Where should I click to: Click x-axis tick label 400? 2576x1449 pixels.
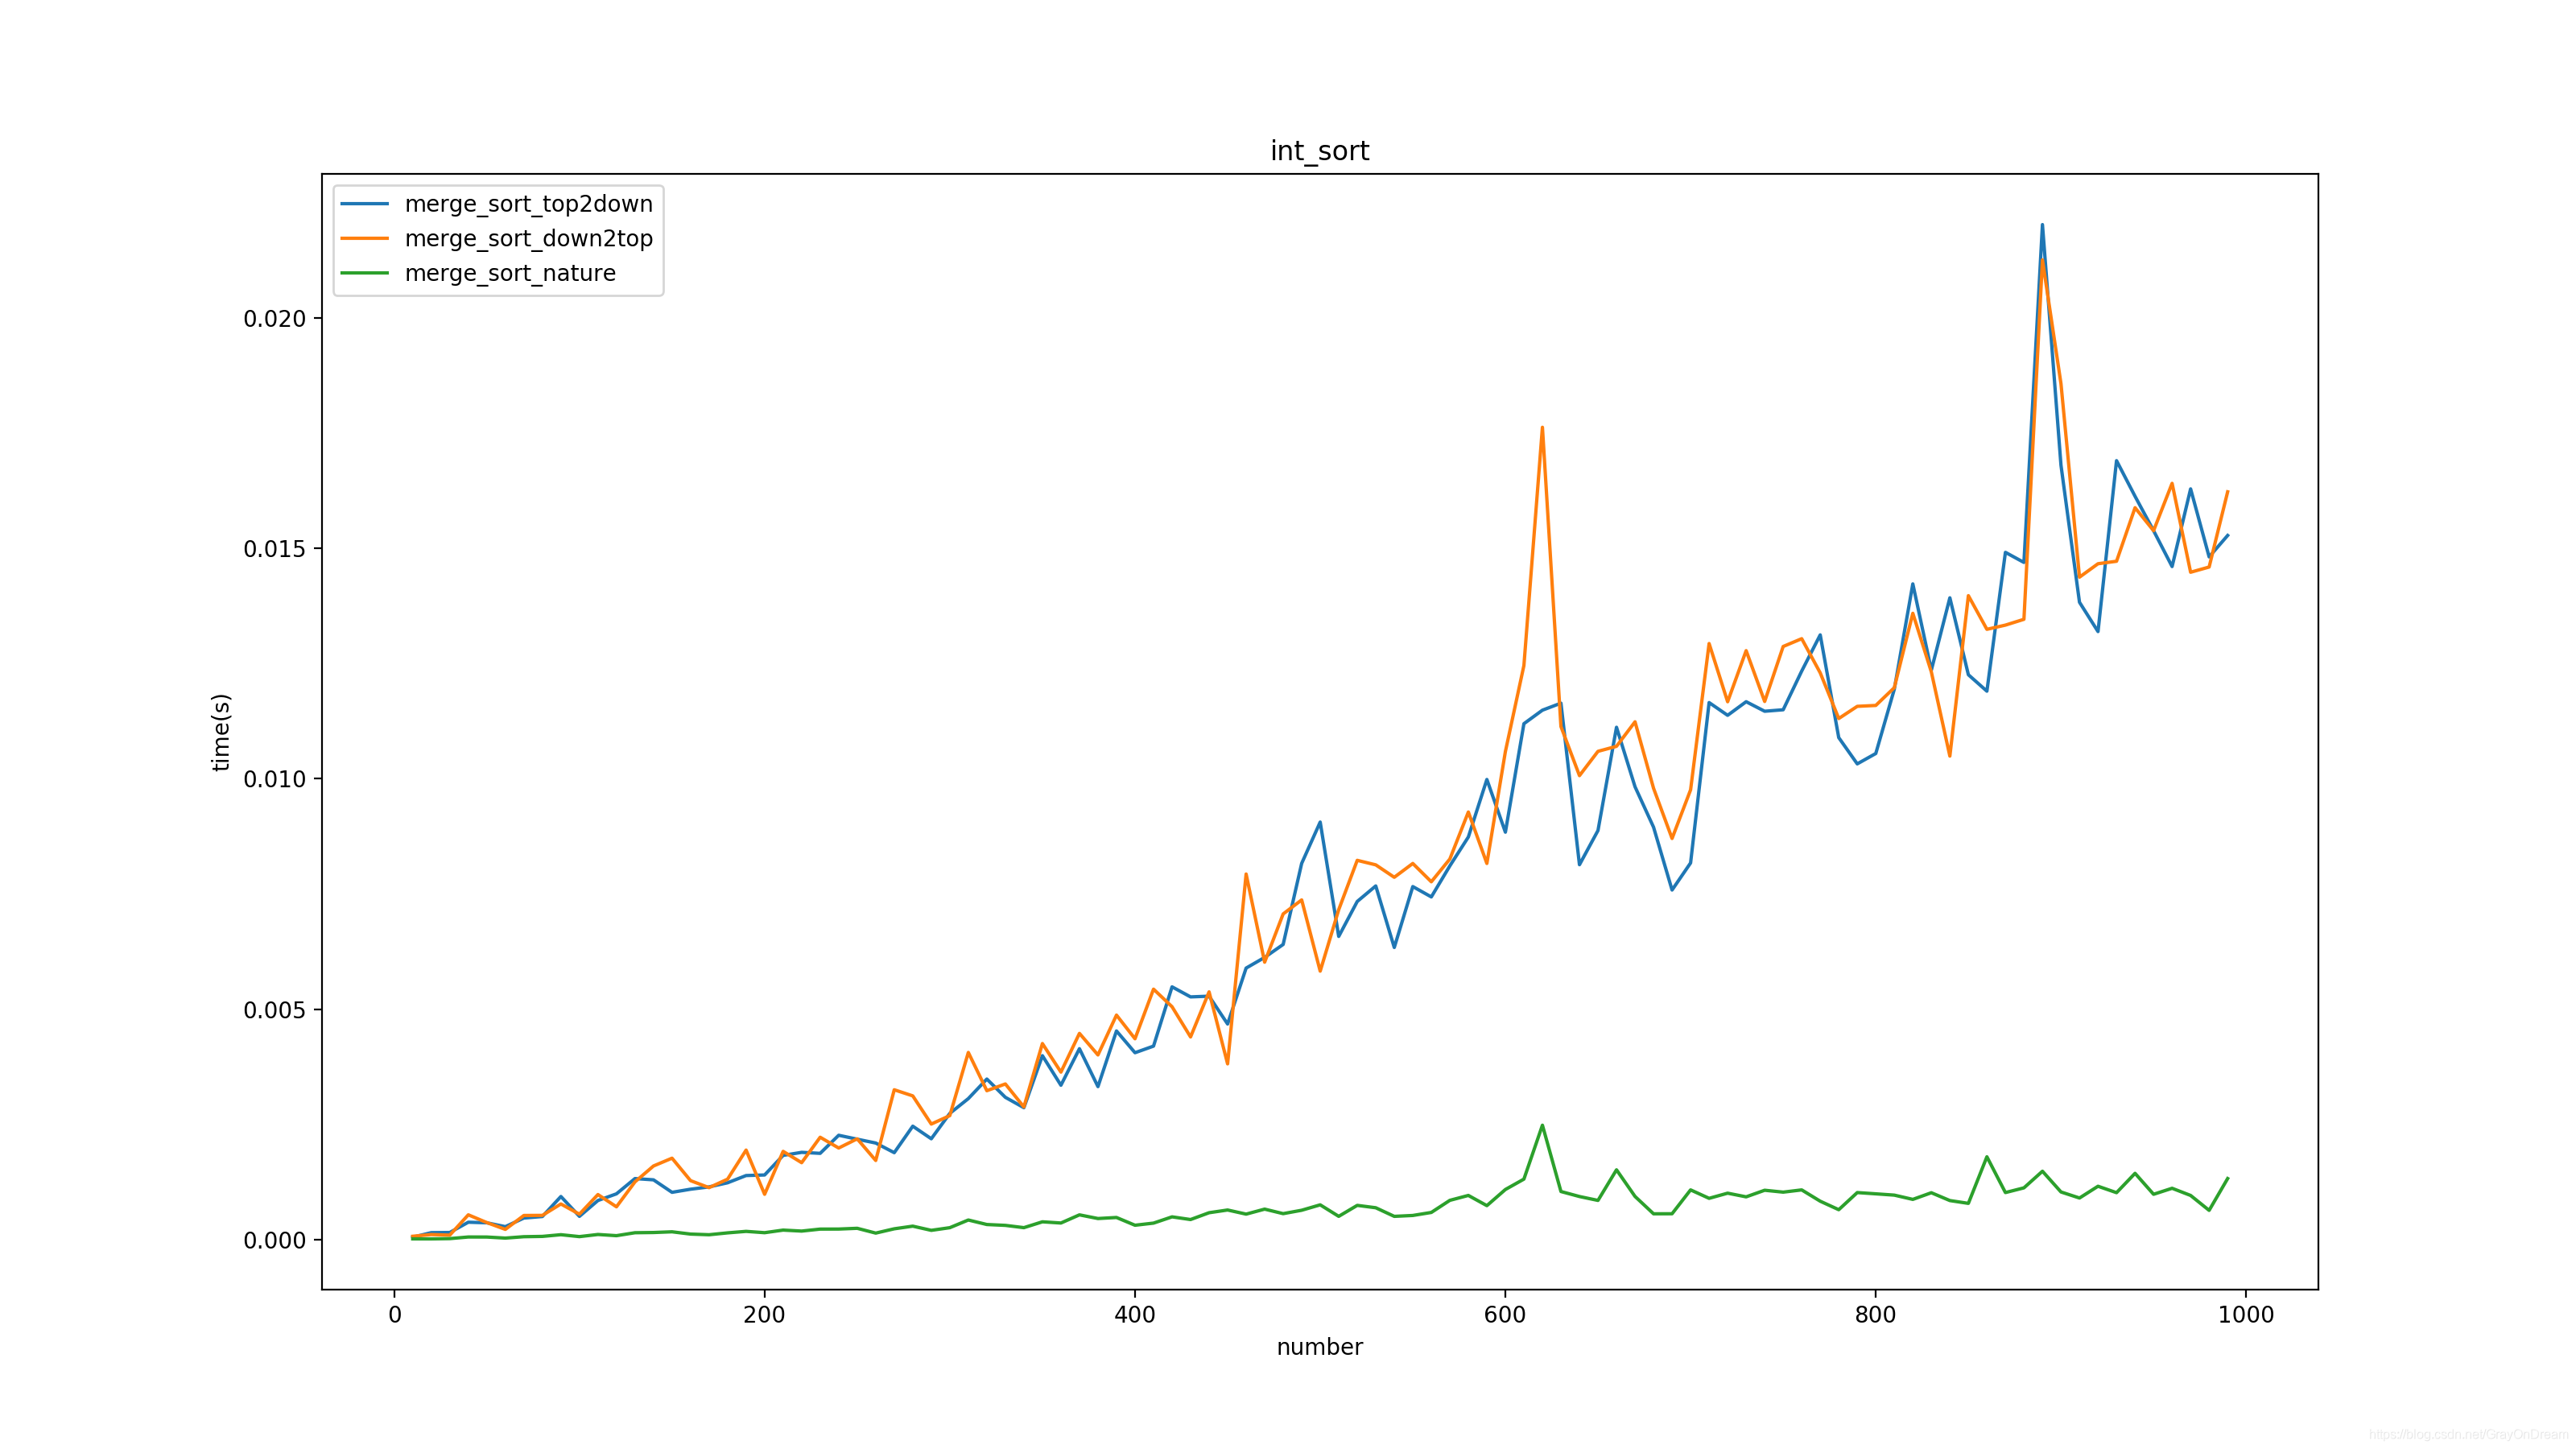(x=1135, y=1315)
